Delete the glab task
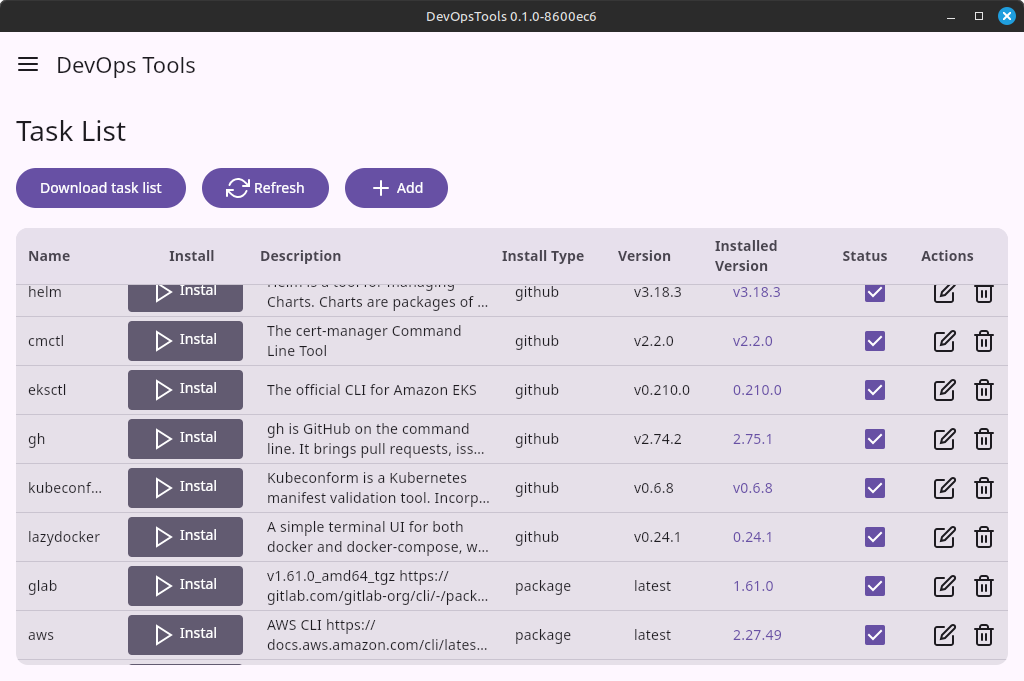1024x681 pixels. (x=984, y=586)
